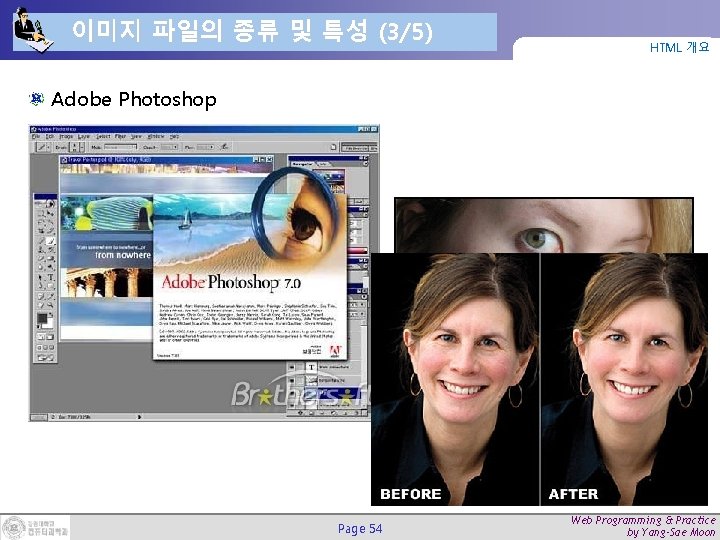The image size is (720, 540).
Task: Select the highlighted Brush tool in toolbox
Action: point(51,241)
